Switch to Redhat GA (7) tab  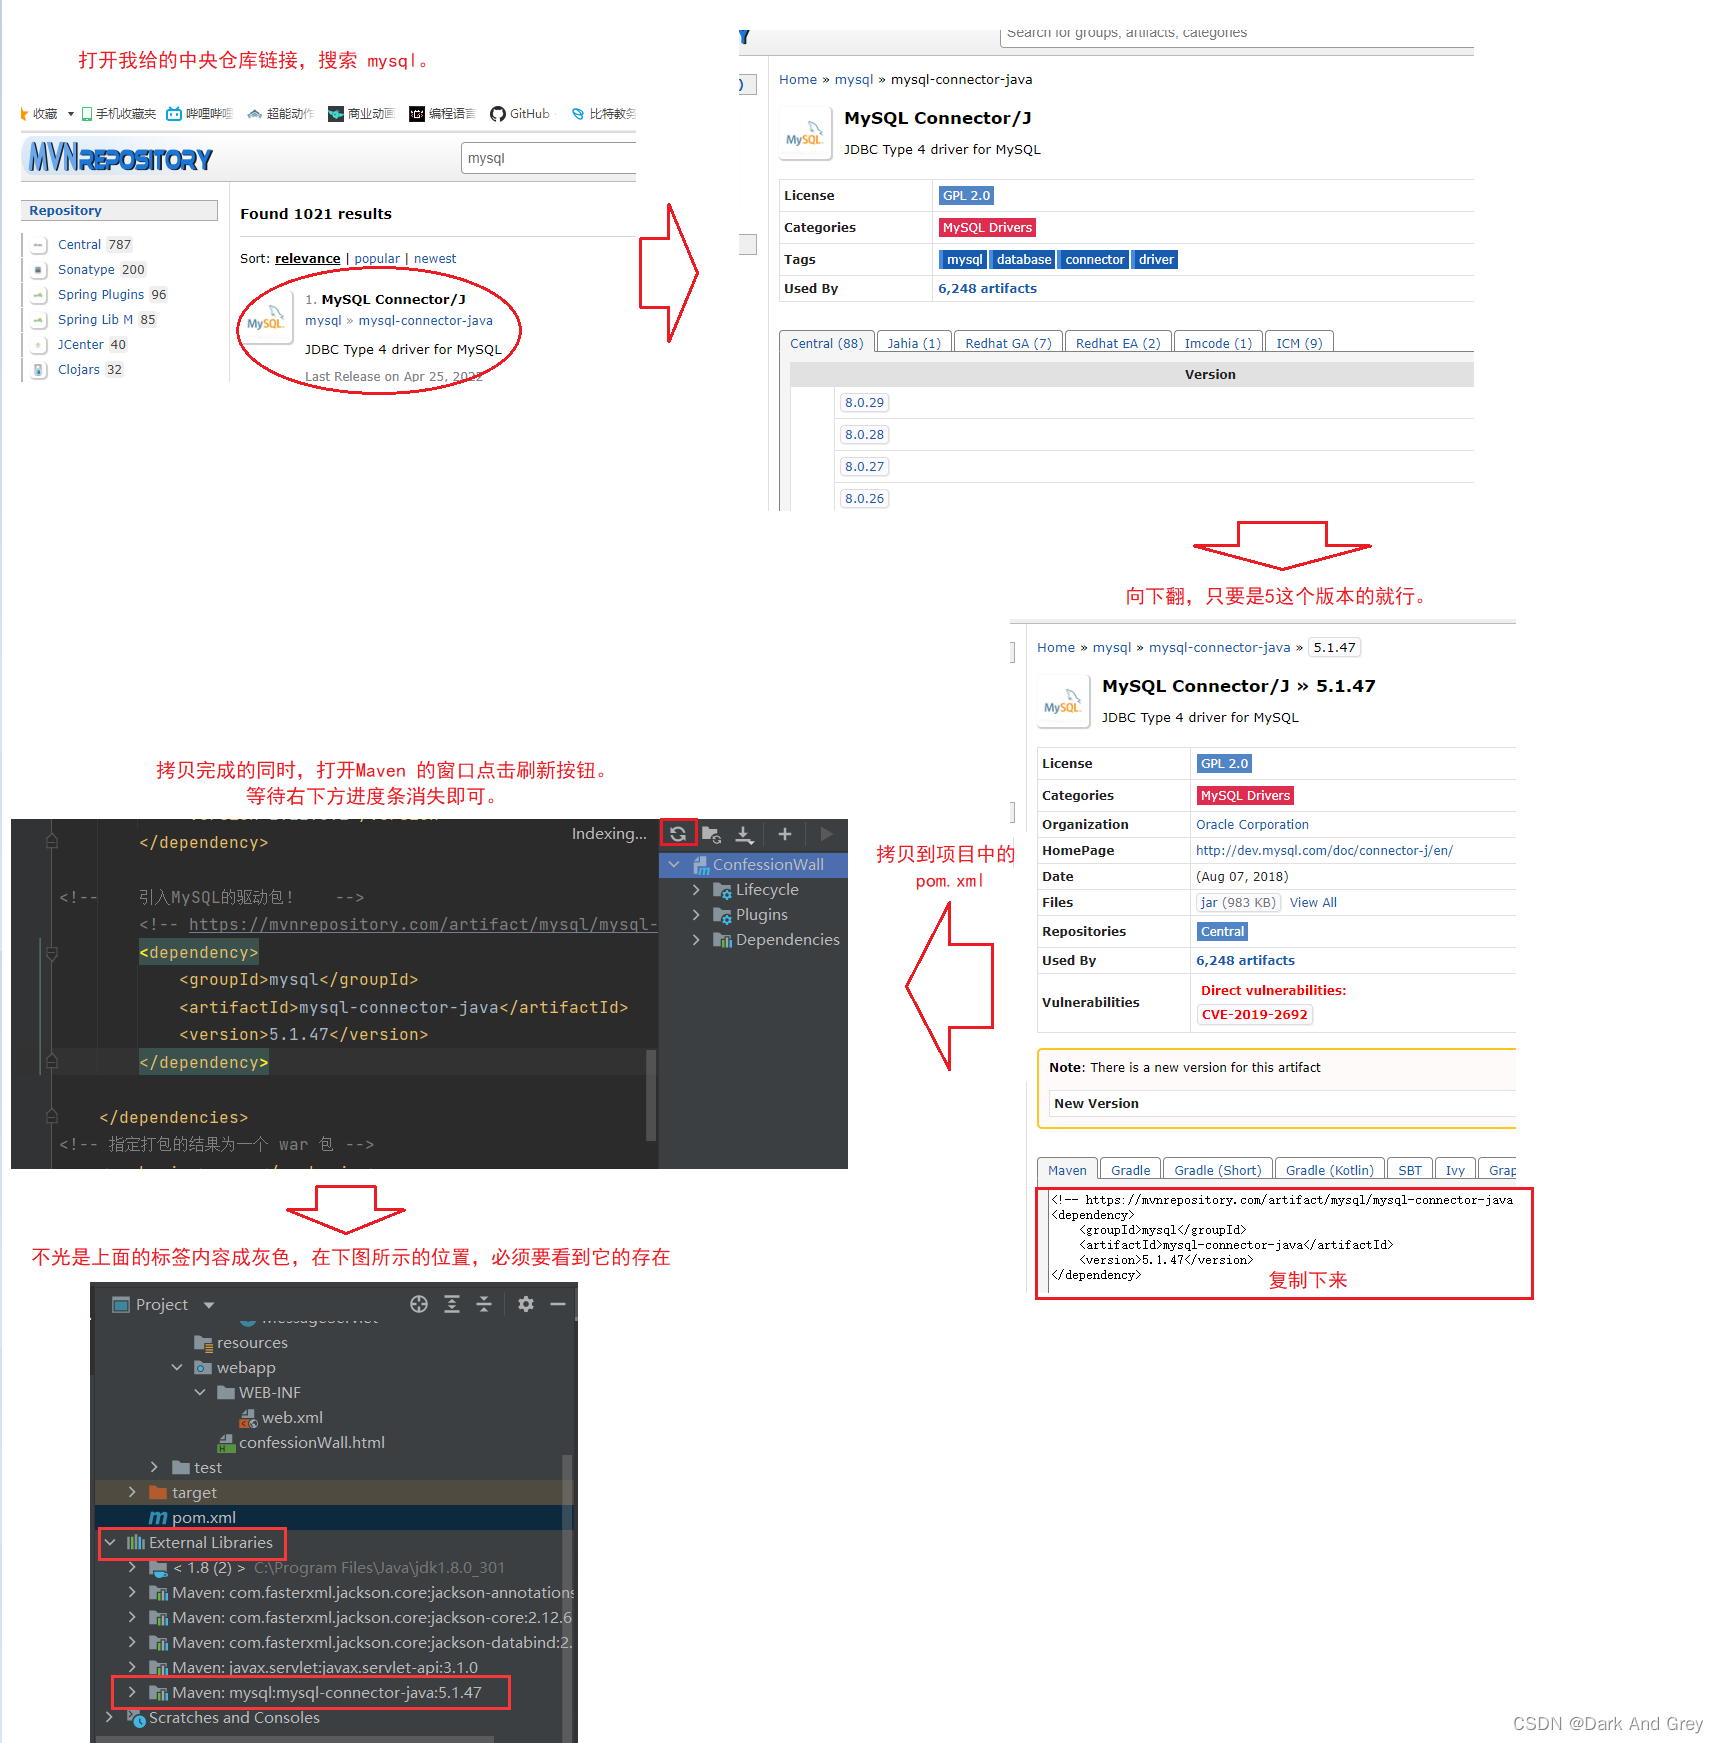(1008, 342)
